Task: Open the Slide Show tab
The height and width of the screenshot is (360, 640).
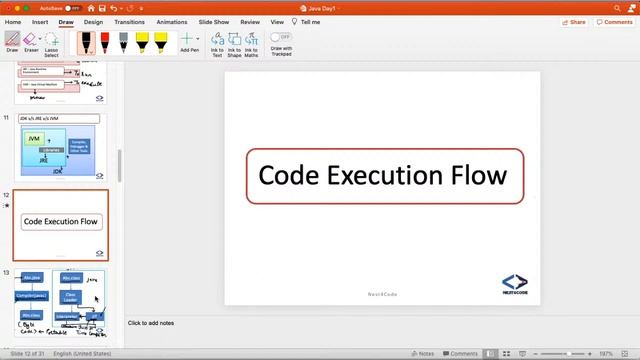Action: click(214, 22)
